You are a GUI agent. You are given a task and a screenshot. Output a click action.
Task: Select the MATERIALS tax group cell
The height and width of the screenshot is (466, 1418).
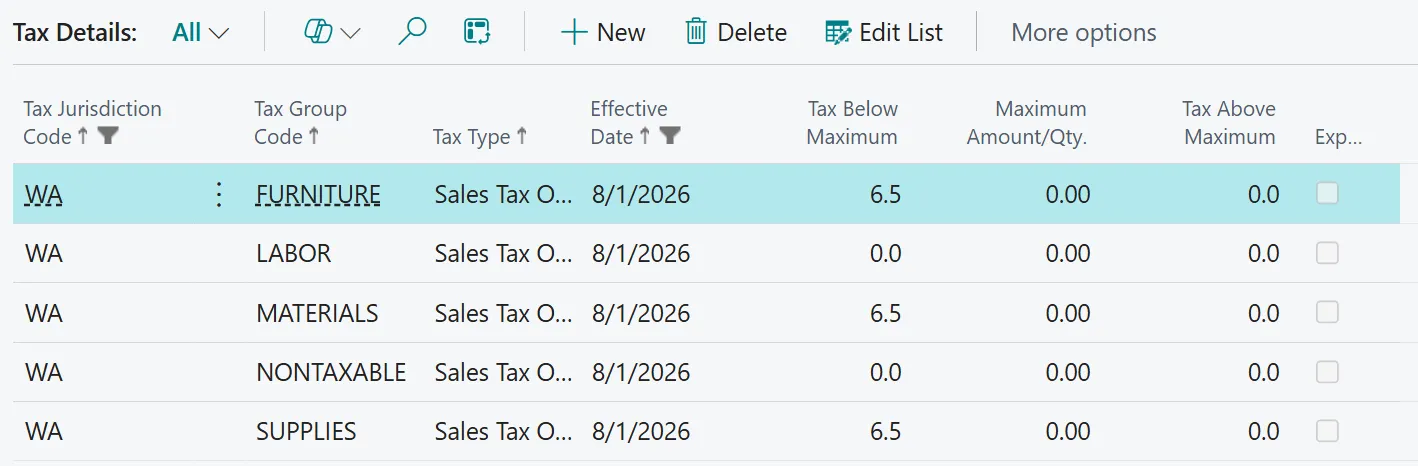(317, 313)
